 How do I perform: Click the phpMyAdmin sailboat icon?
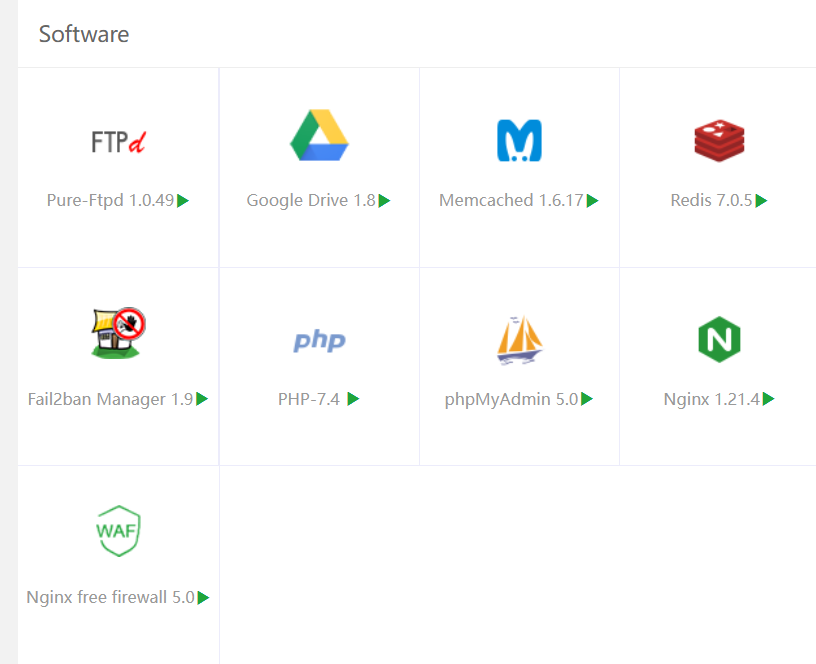pyautogui.click(x=519, y=340)
